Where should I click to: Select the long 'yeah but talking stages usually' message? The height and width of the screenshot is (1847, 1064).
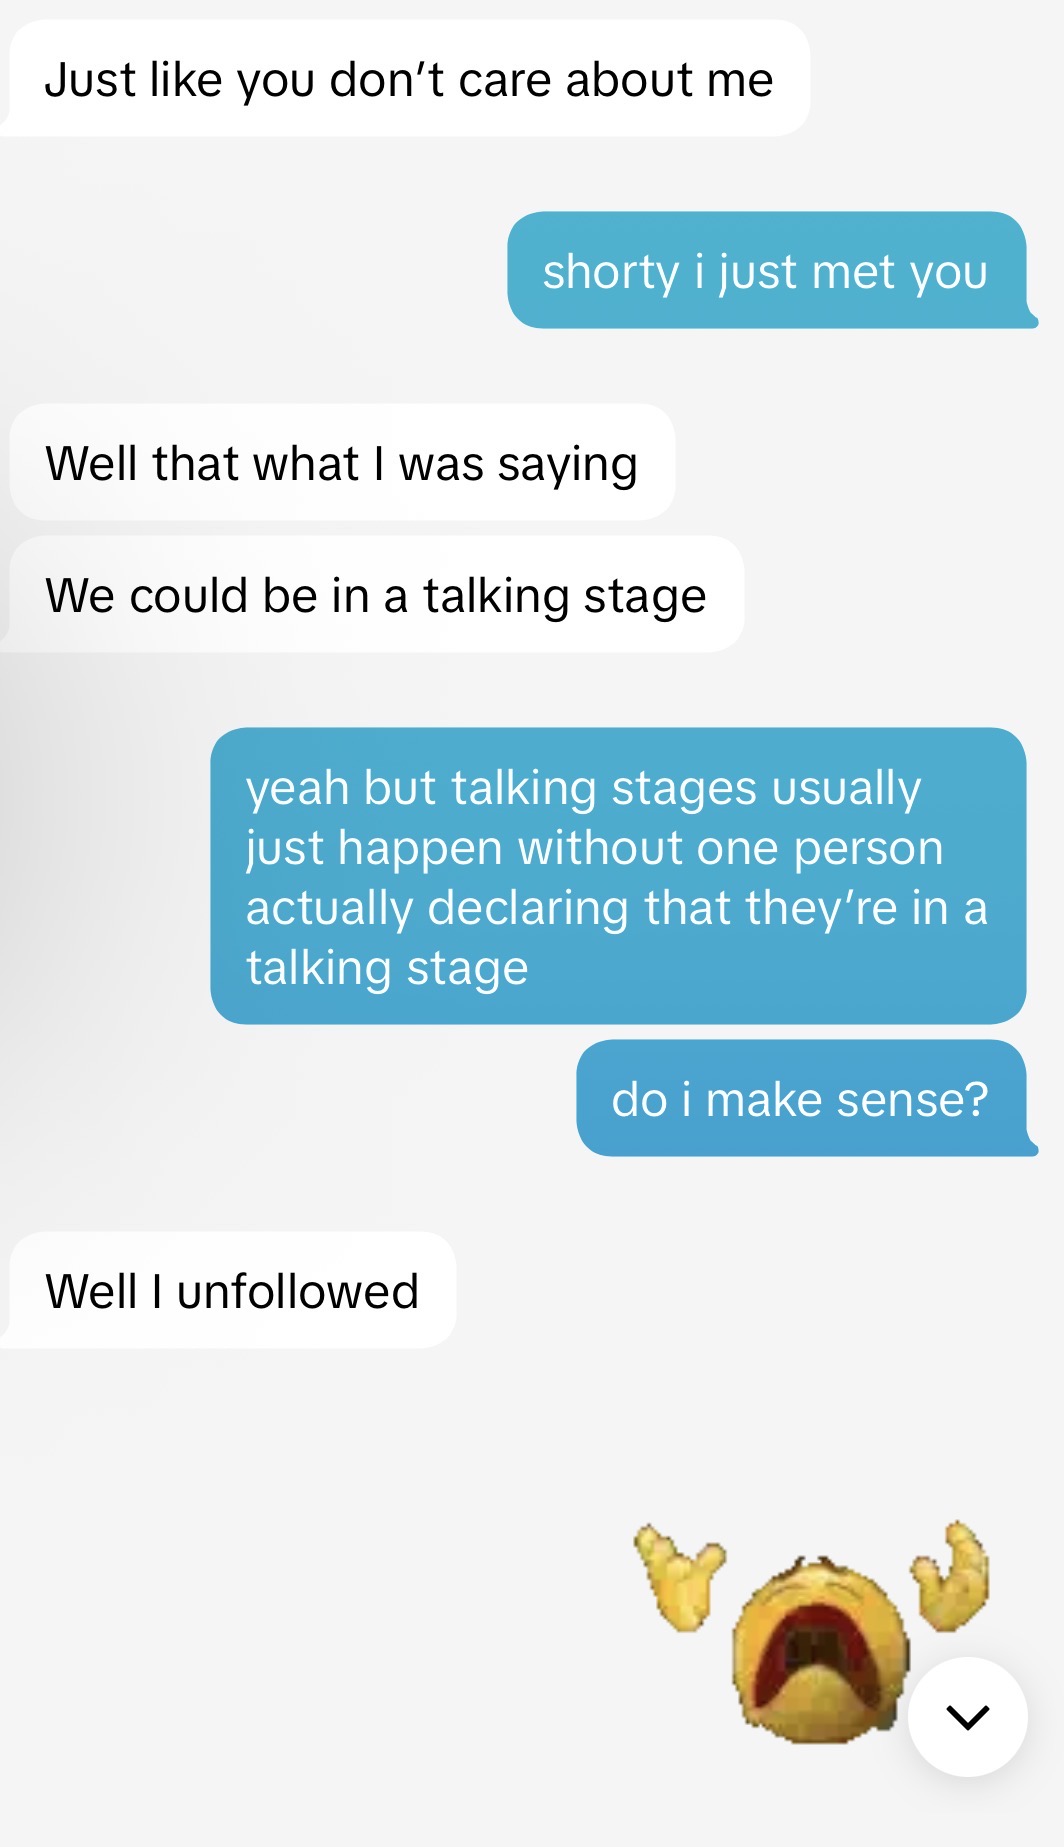coord(618,876)
